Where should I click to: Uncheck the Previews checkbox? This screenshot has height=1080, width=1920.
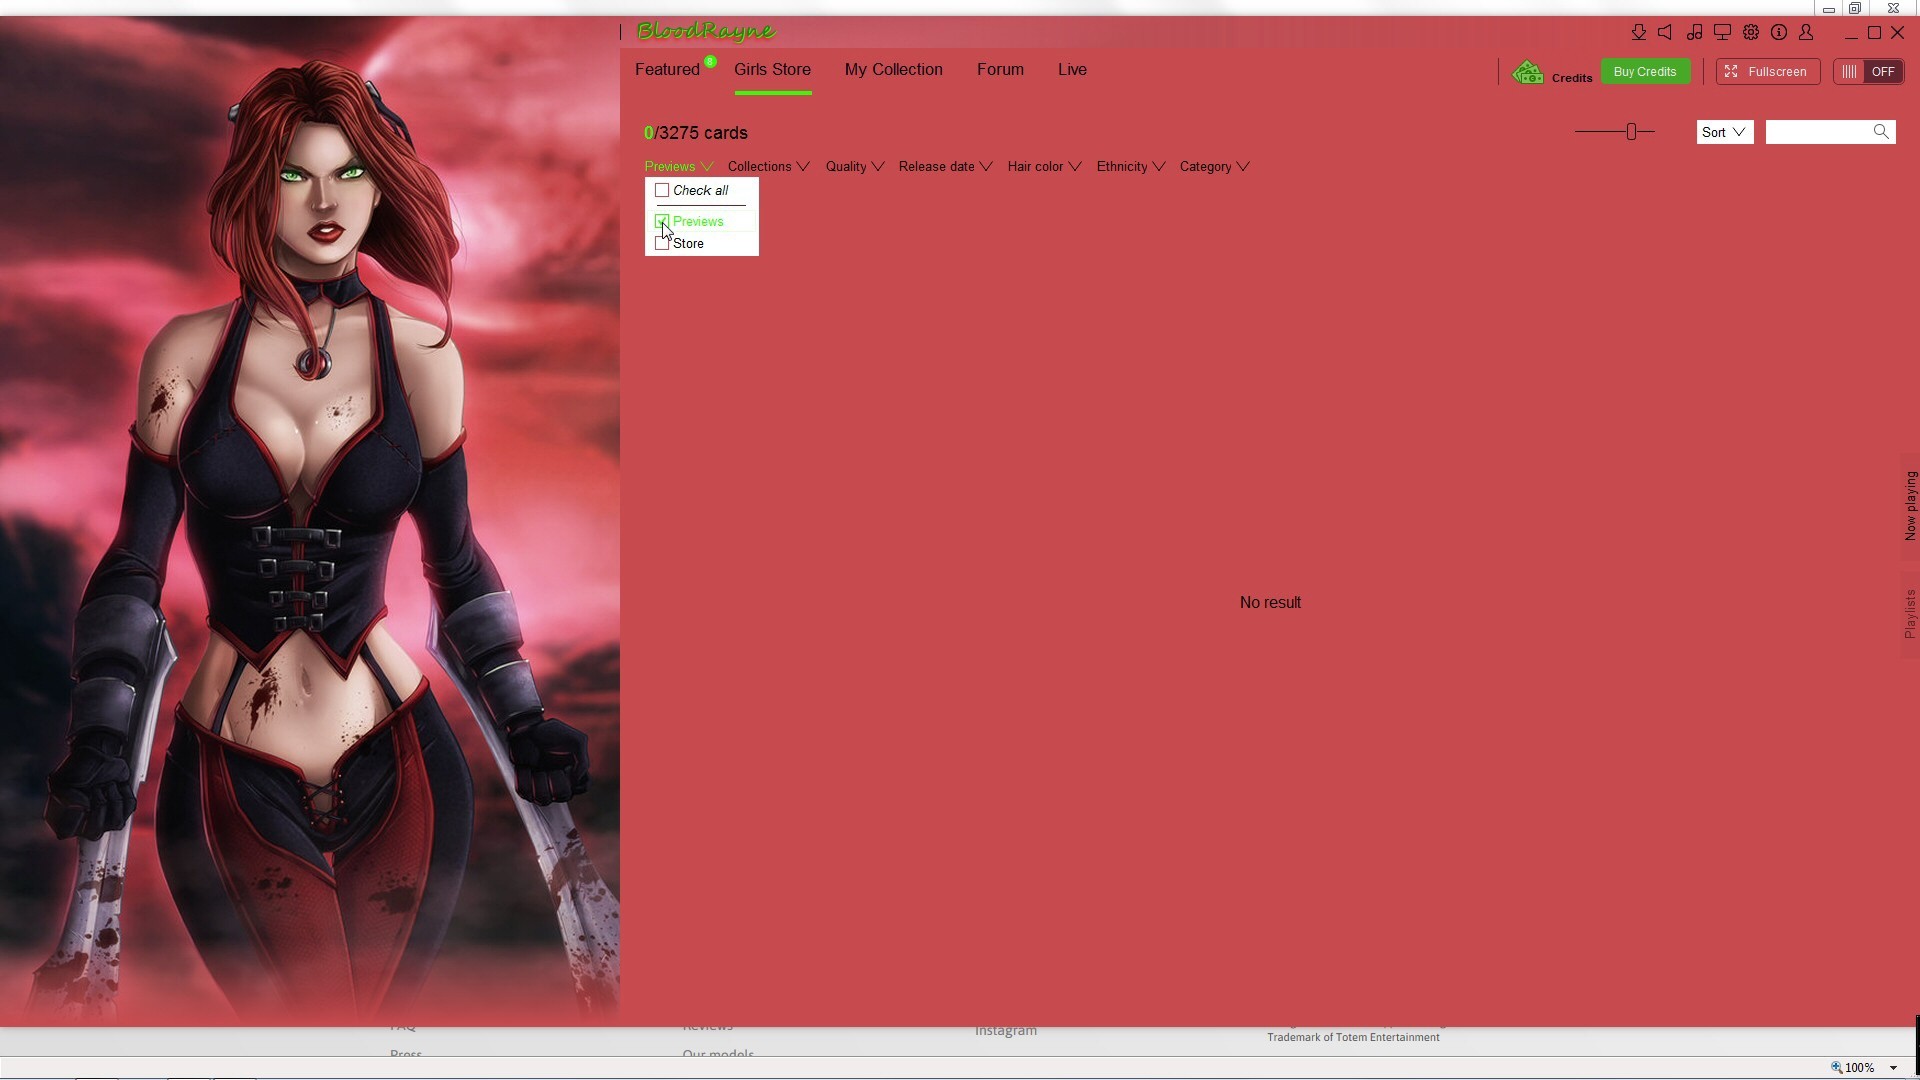click(662, 221)
